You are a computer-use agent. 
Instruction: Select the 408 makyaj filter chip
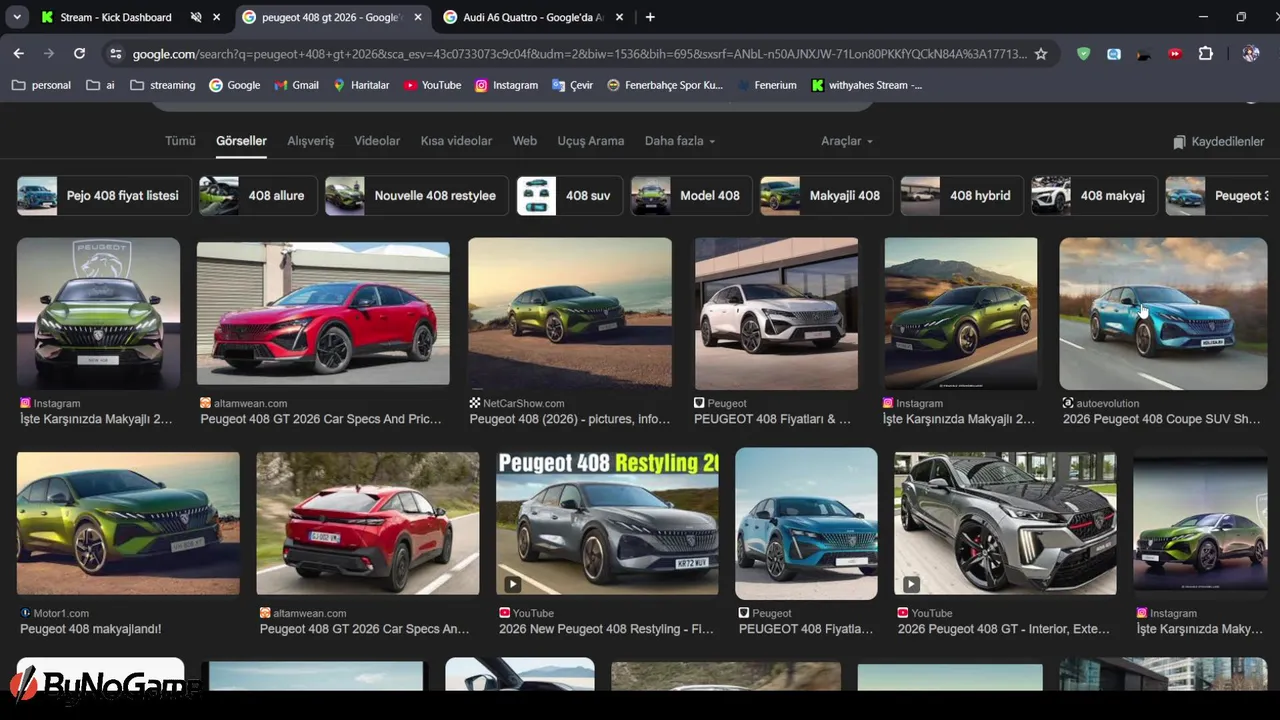tap(1094, 196)
